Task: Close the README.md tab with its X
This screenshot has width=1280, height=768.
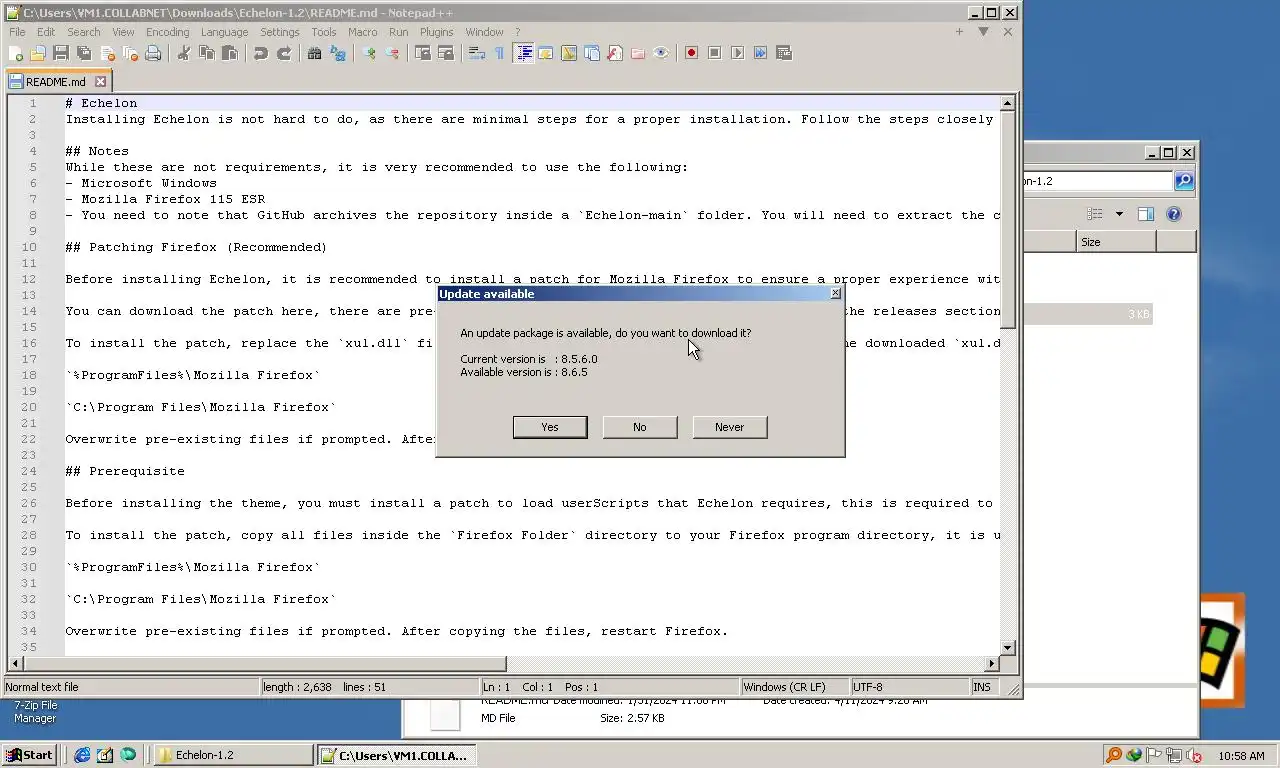Action: (x=101, y=82)
